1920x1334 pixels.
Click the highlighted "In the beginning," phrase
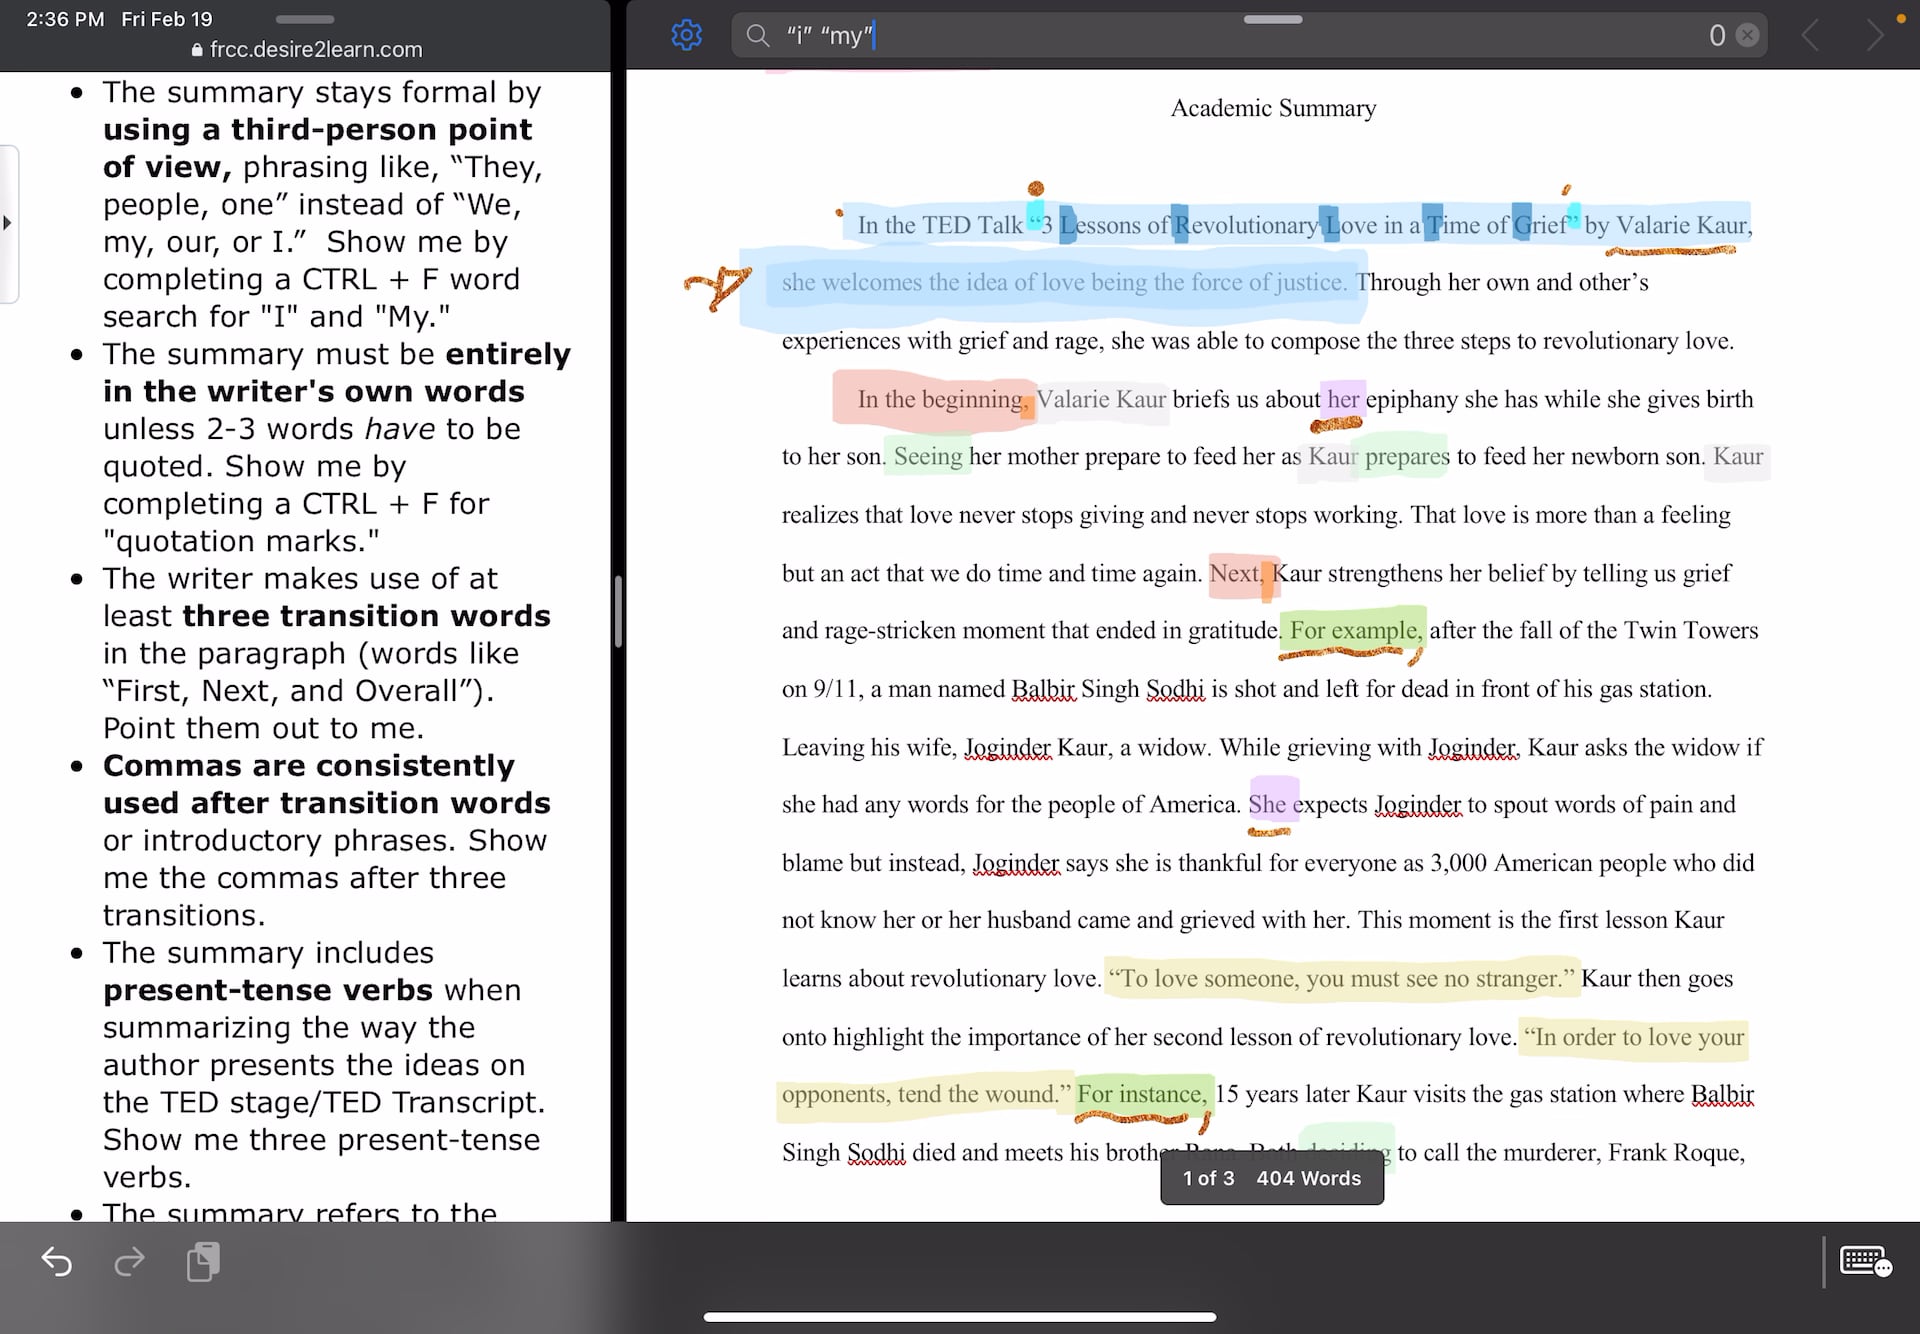pos(942,399)
